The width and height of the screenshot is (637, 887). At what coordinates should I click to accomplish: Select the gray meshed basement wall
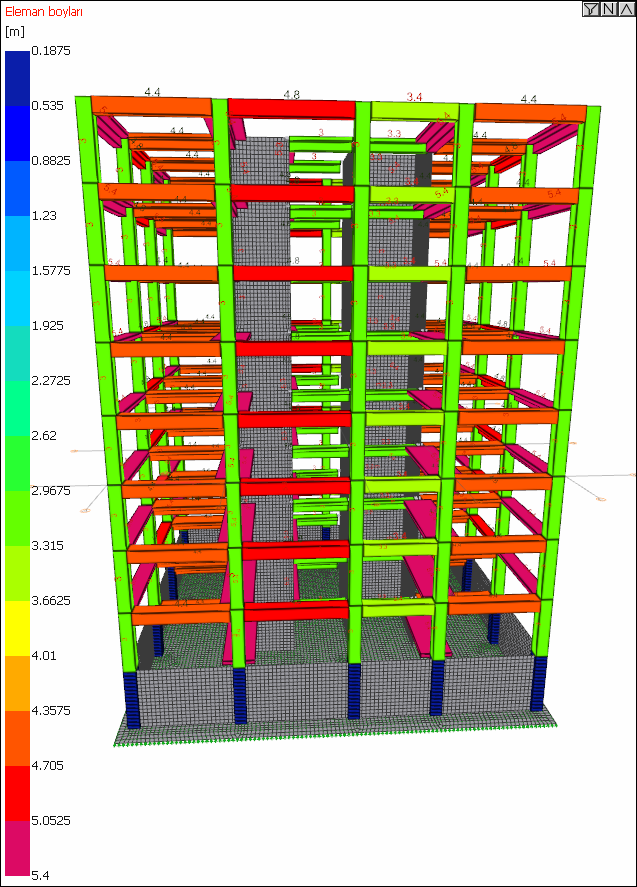coord(334,691)
